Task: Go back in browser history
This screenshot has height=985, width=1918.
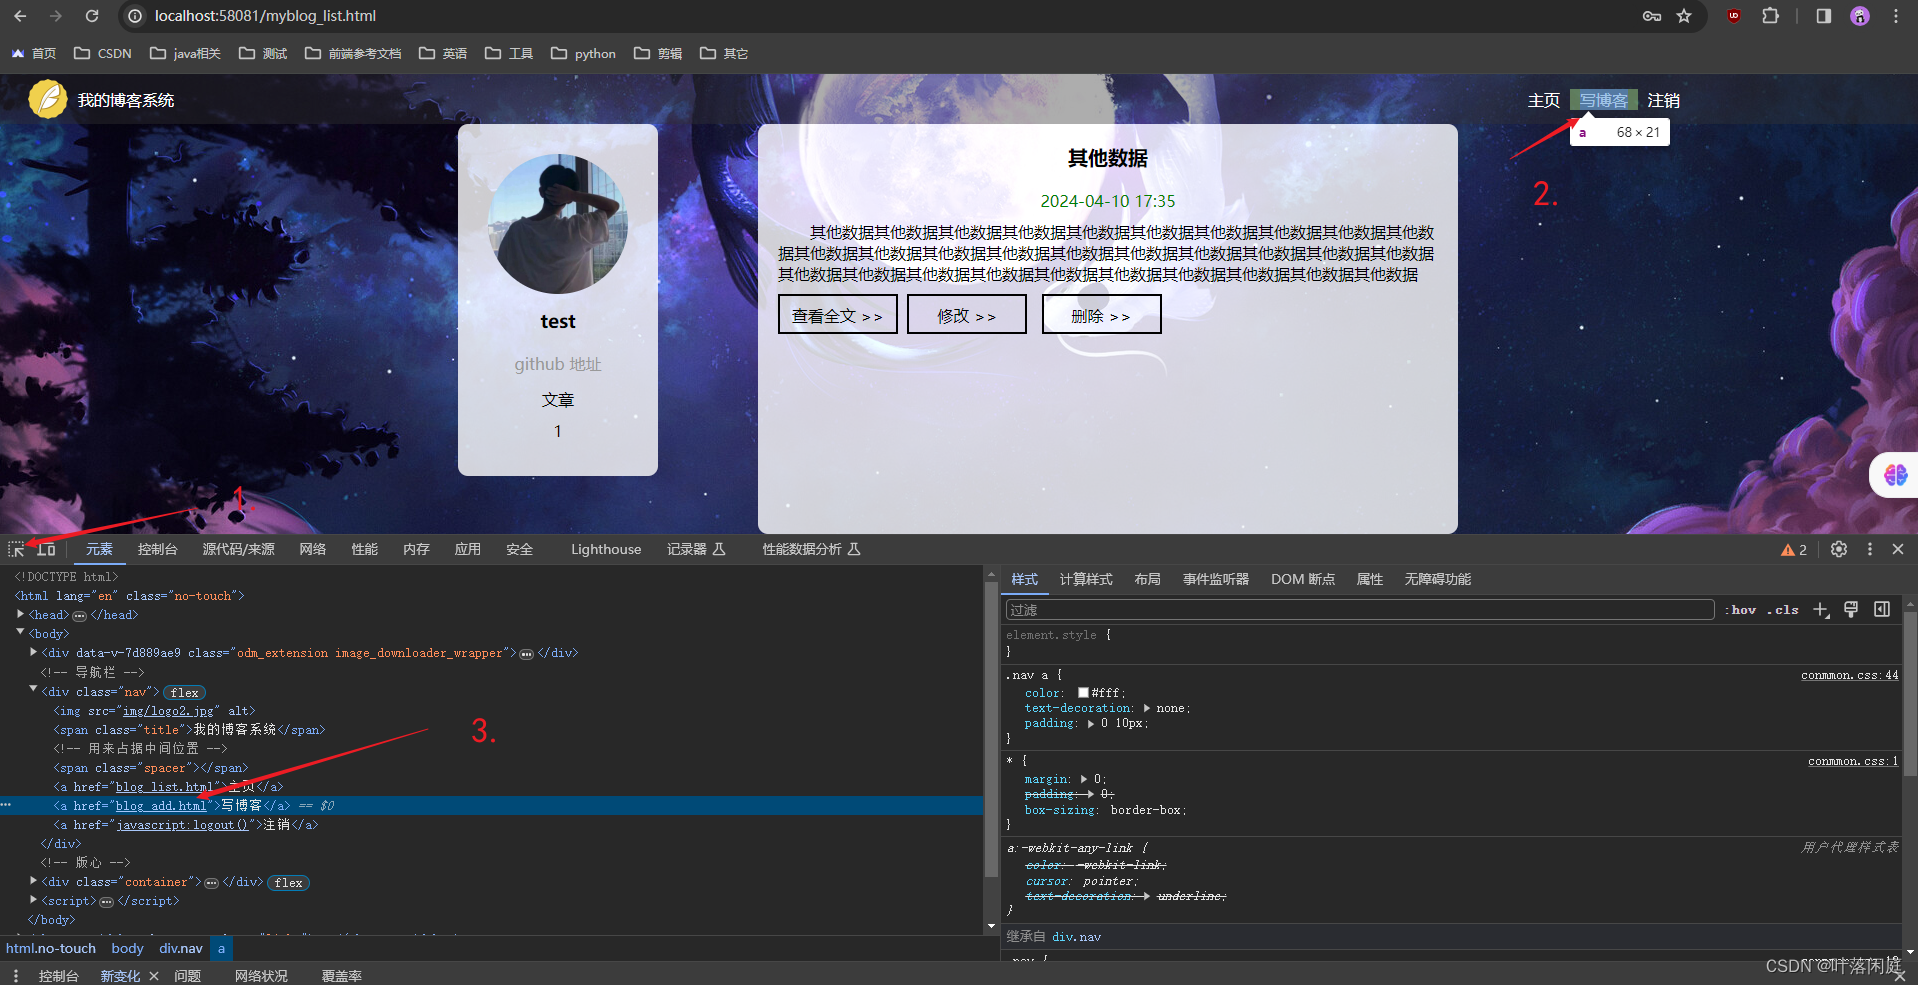Action: 20,16
